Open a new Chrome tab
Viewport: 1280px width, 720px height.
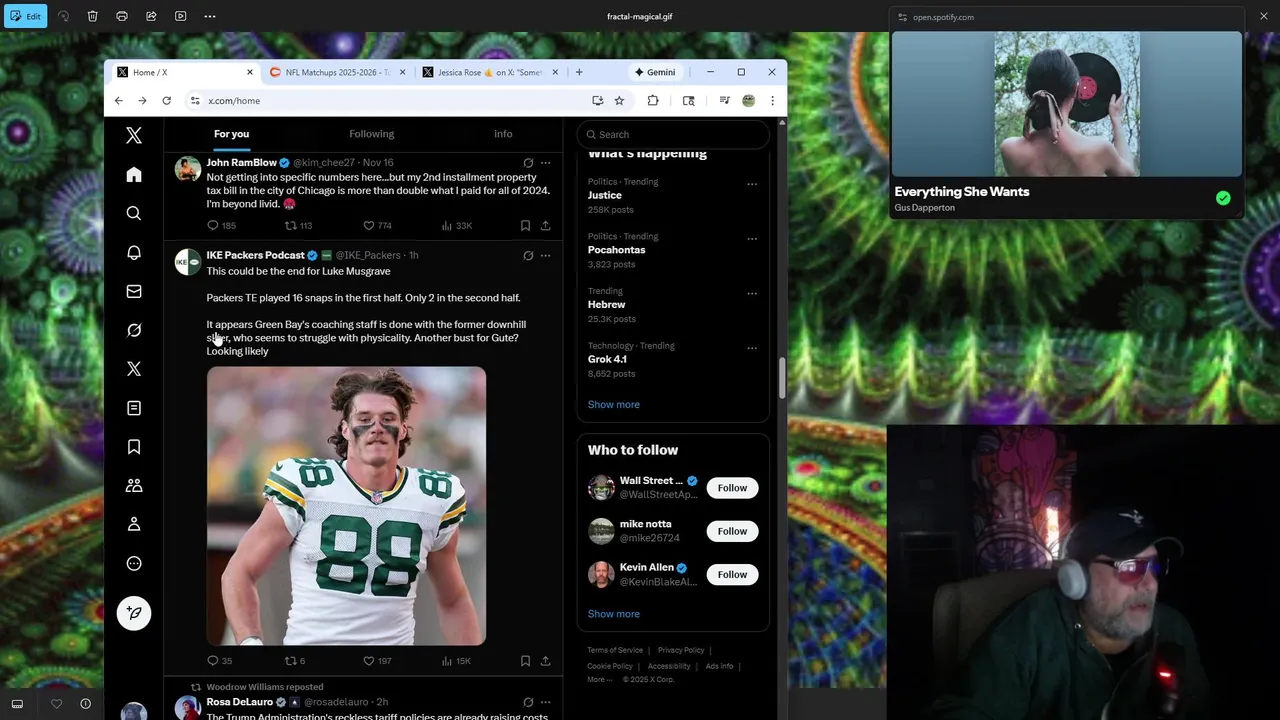click(579, 72)
